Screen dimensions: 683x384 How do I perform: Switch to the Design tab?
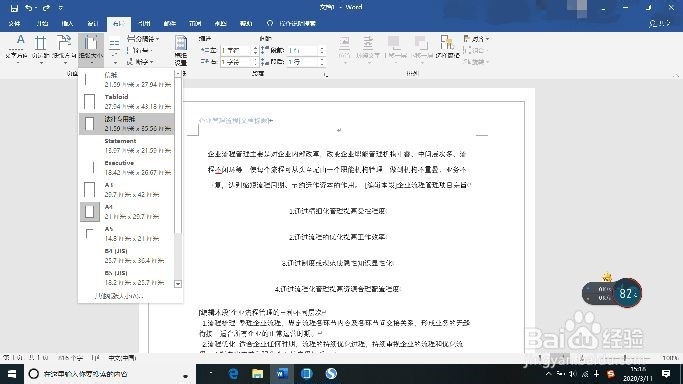pos(92,24)
